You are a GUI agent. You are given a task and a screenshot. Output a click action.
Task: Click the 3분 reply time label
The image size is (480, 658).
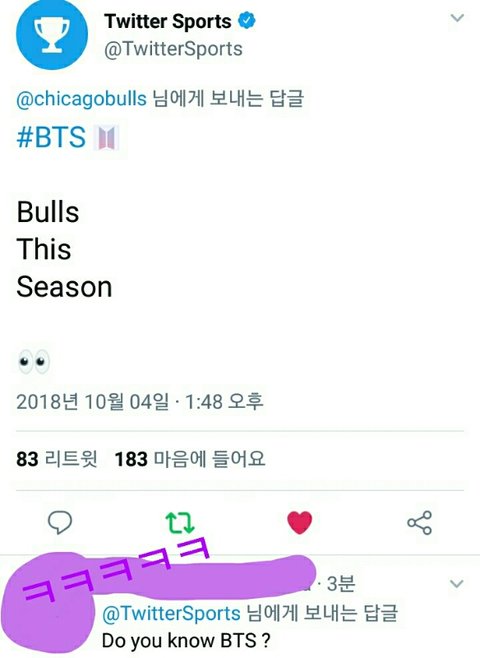point(341,583)
